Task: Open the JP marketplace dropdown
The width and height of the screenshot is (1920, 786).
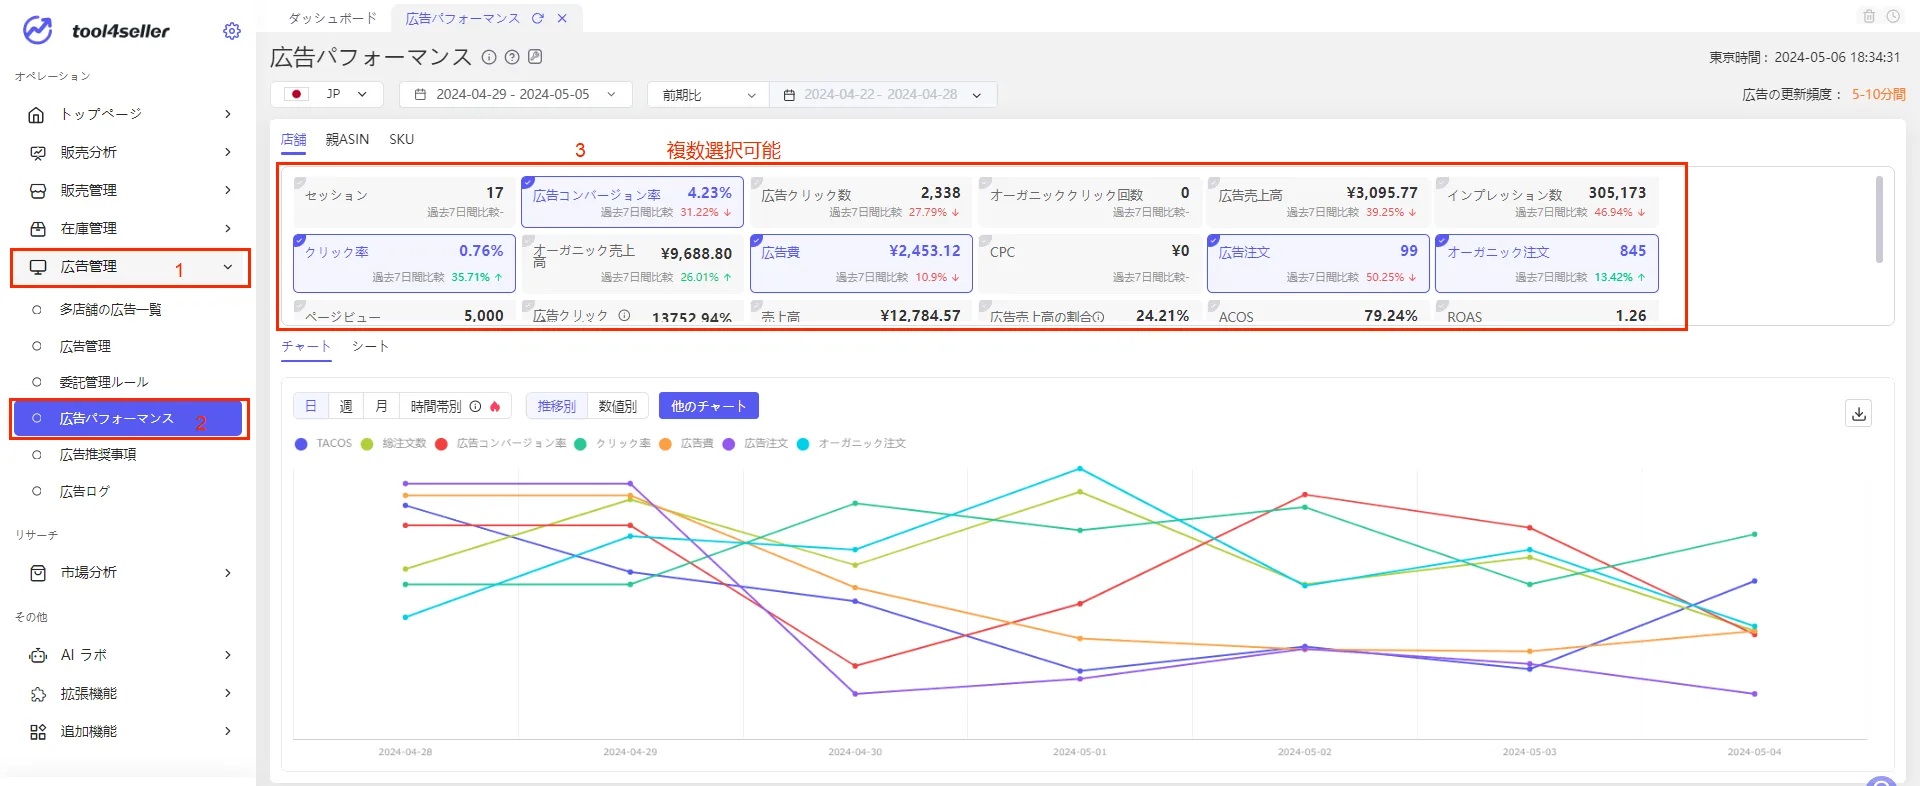Action: pos(327,94)
